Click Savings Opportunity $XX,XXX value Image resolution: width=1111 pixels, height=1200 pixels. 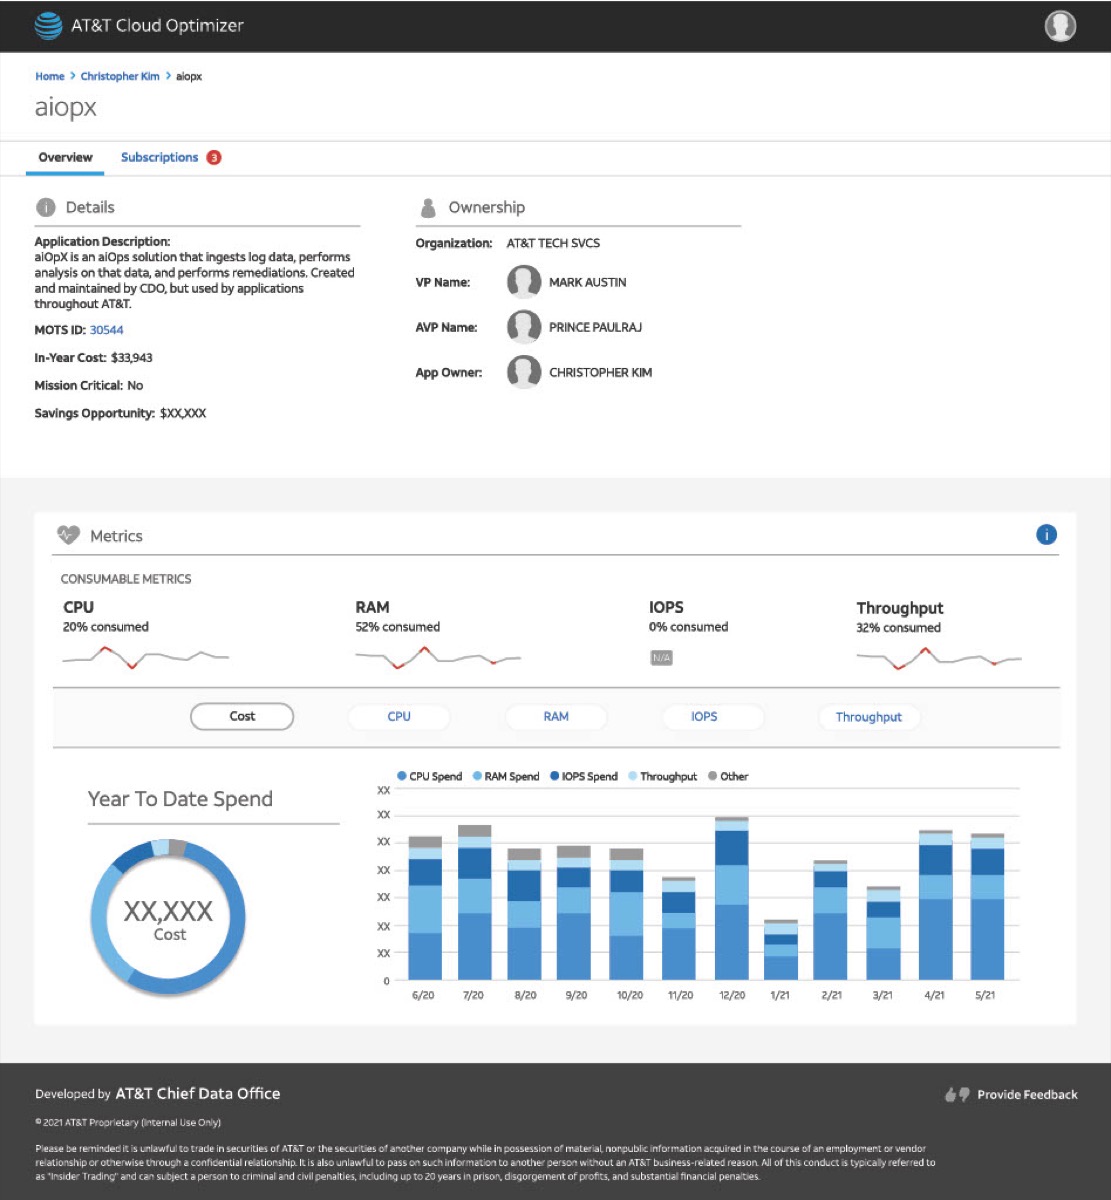pyautogui.click(x=183, y=413)
